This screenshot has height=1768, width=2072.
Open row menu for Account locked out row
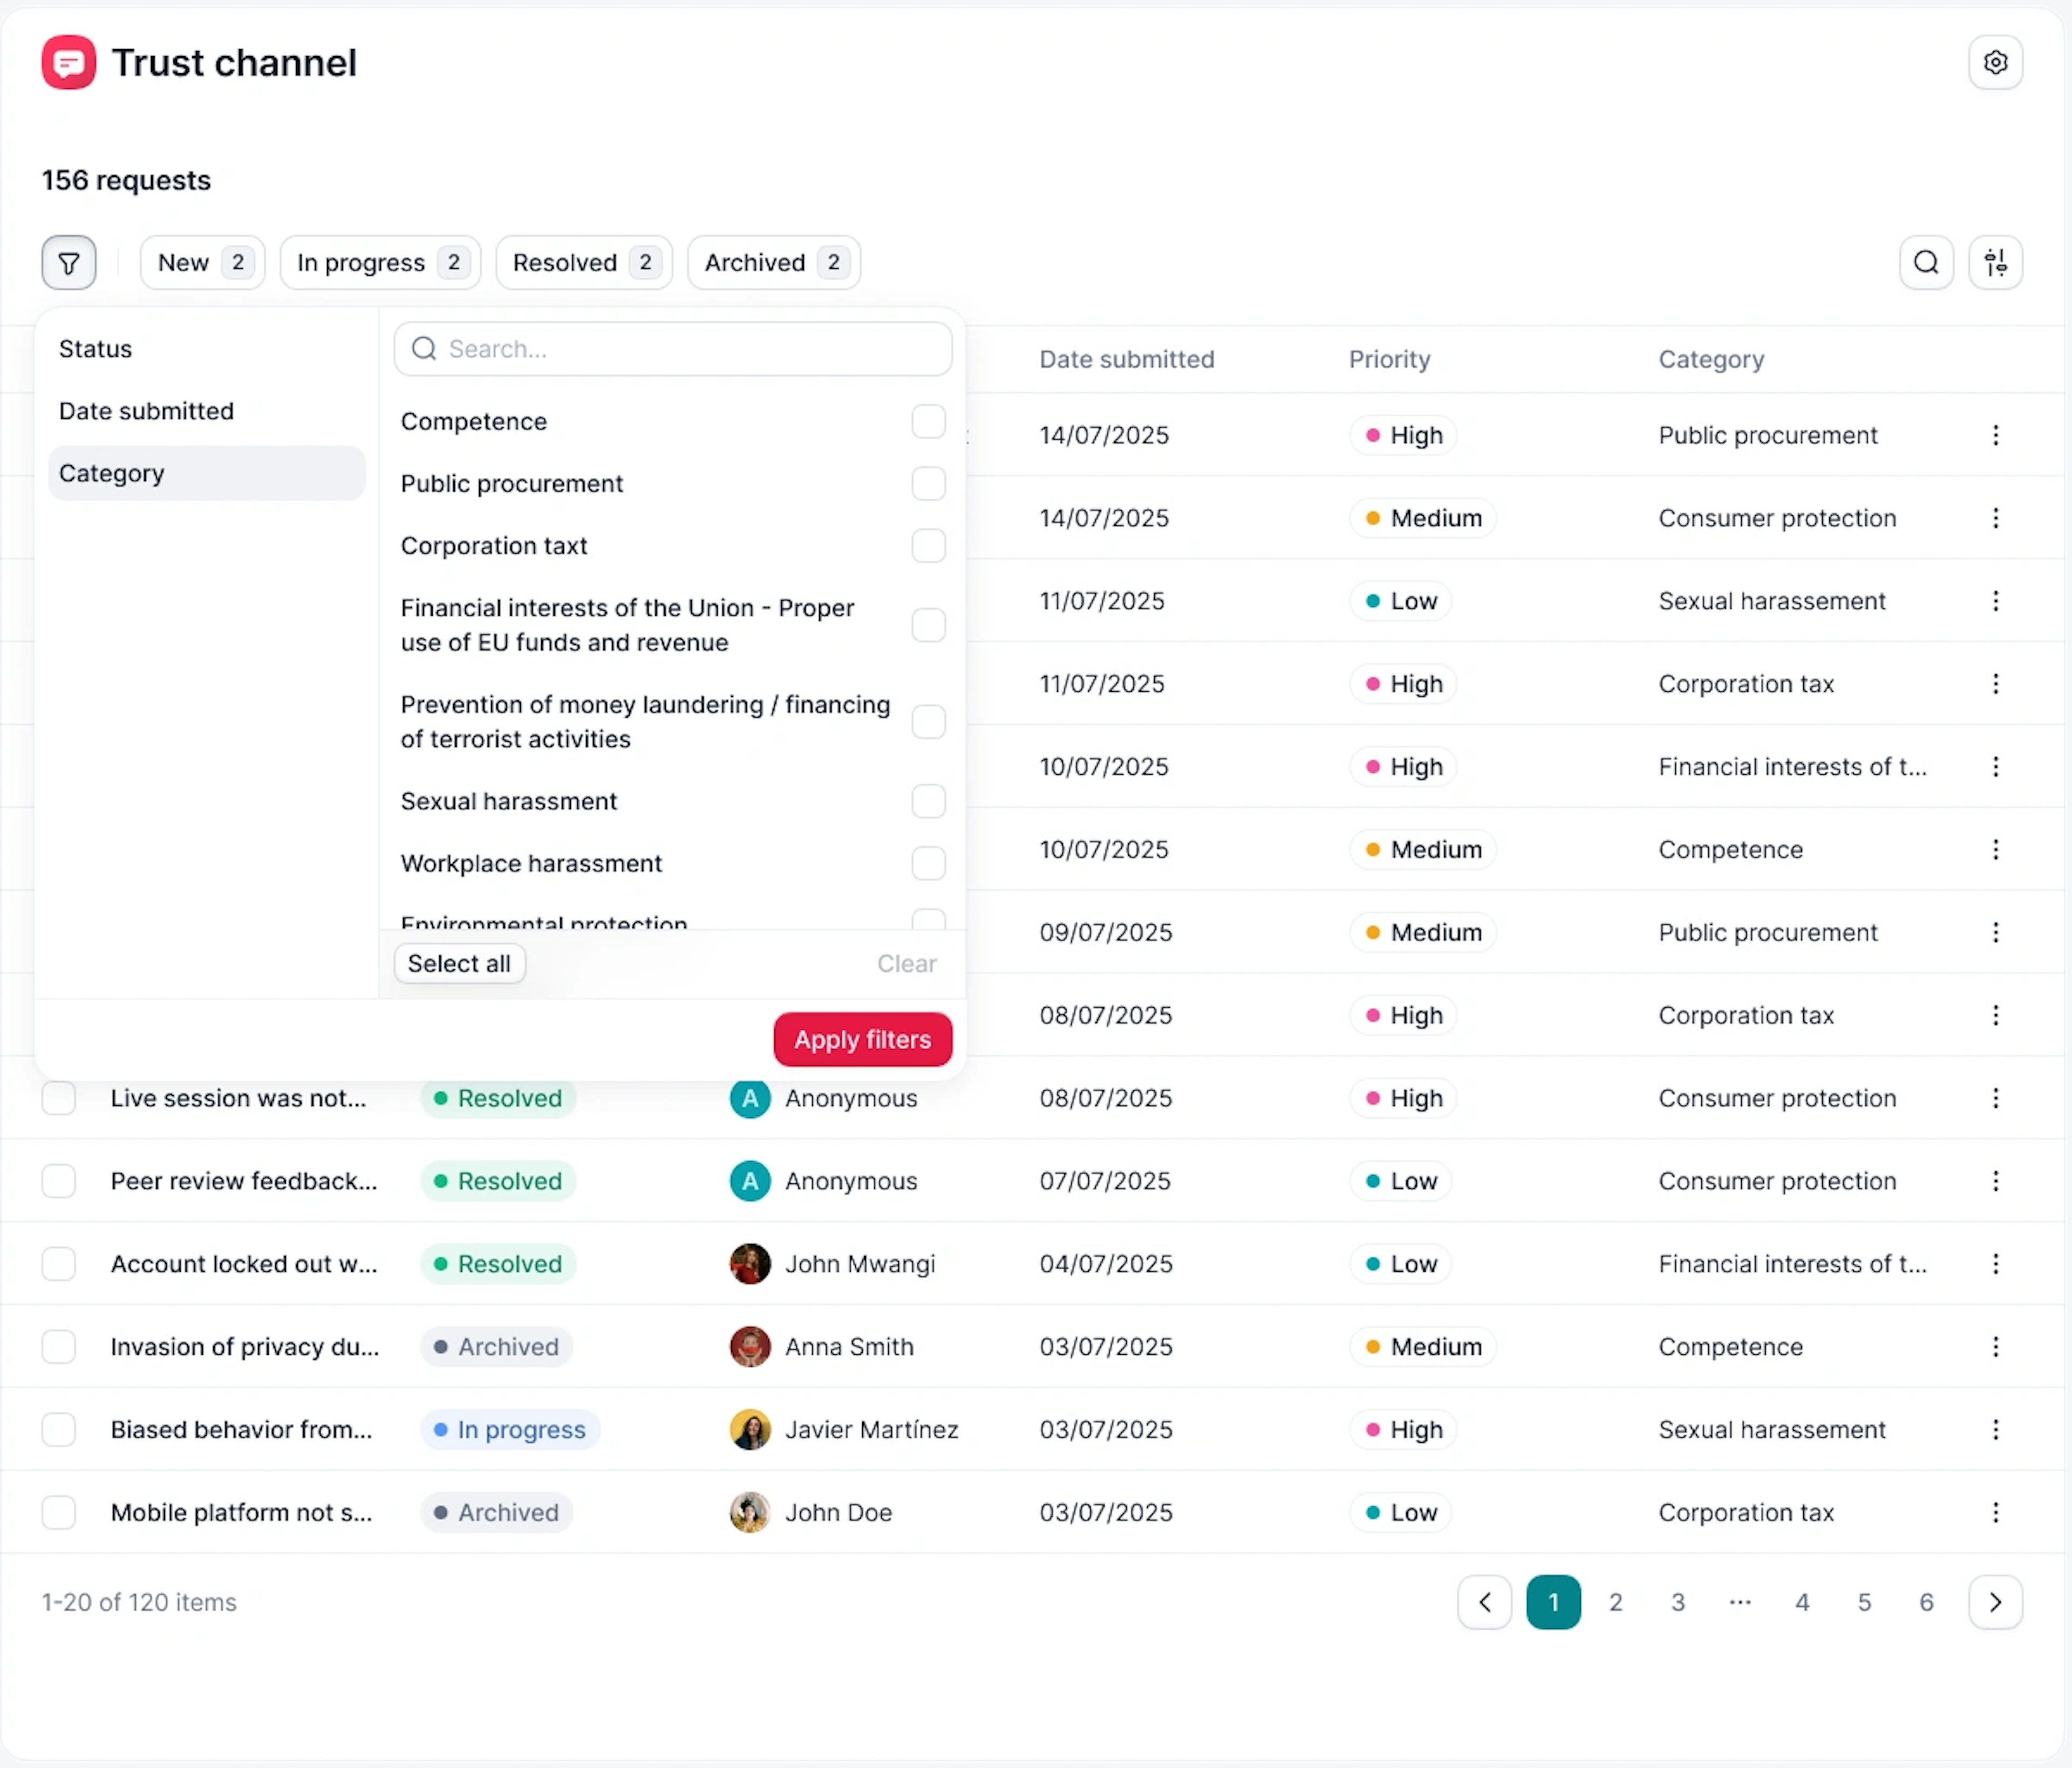click(x=1995, y=1264)
